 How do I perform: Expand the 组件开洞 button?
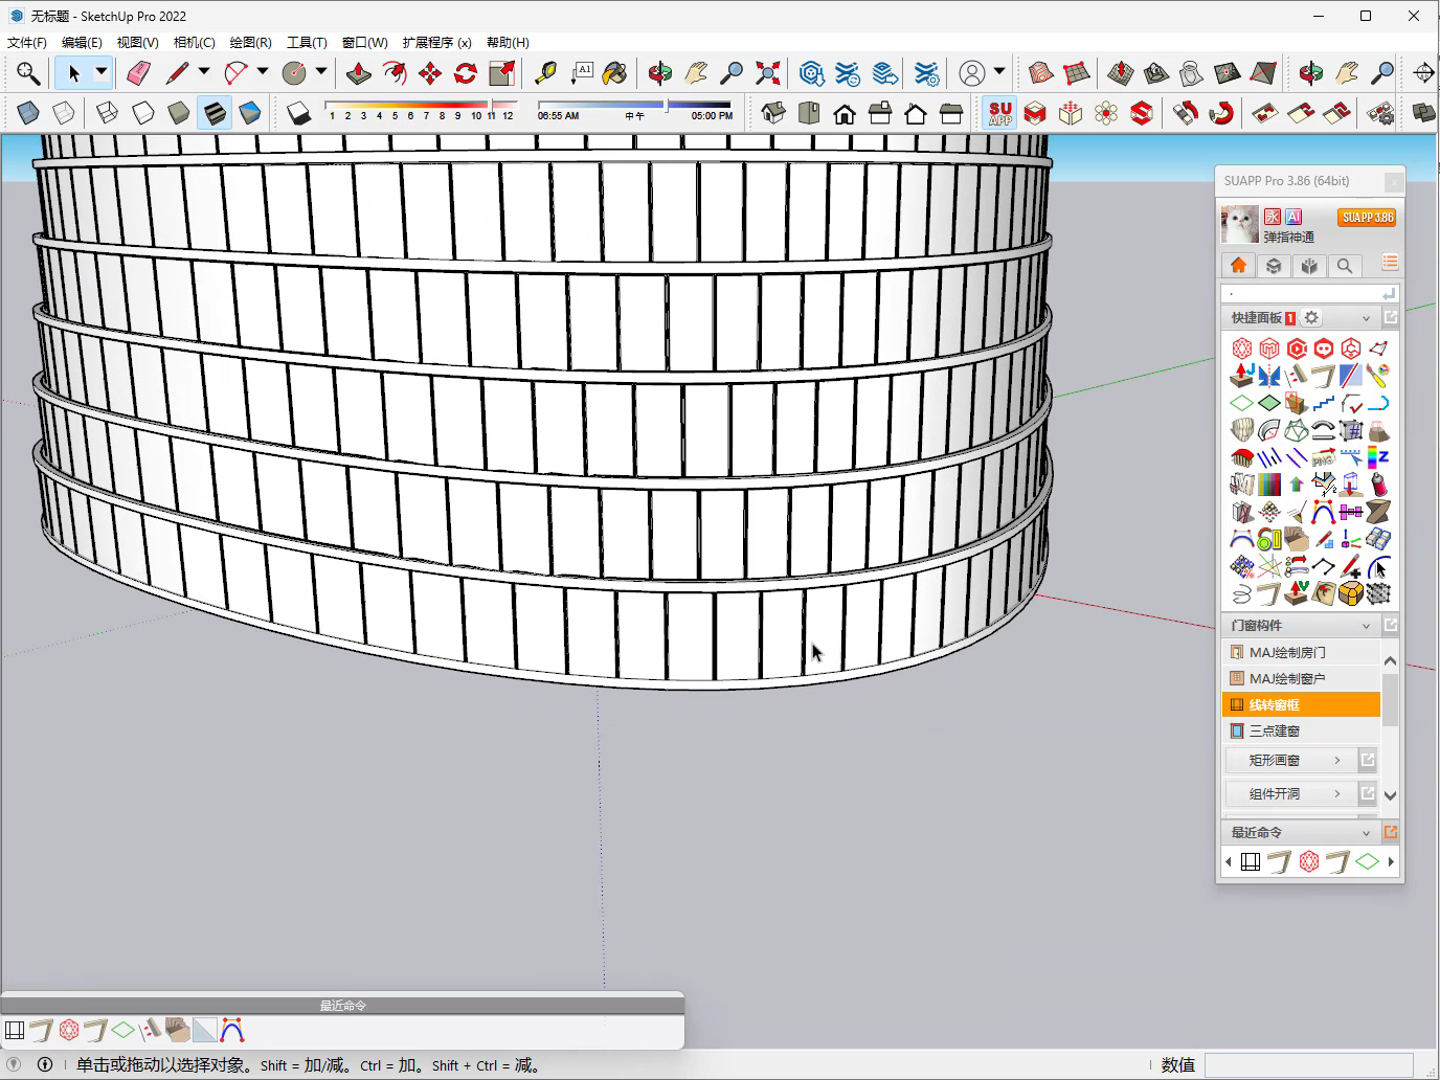(x=1289, y=794)
